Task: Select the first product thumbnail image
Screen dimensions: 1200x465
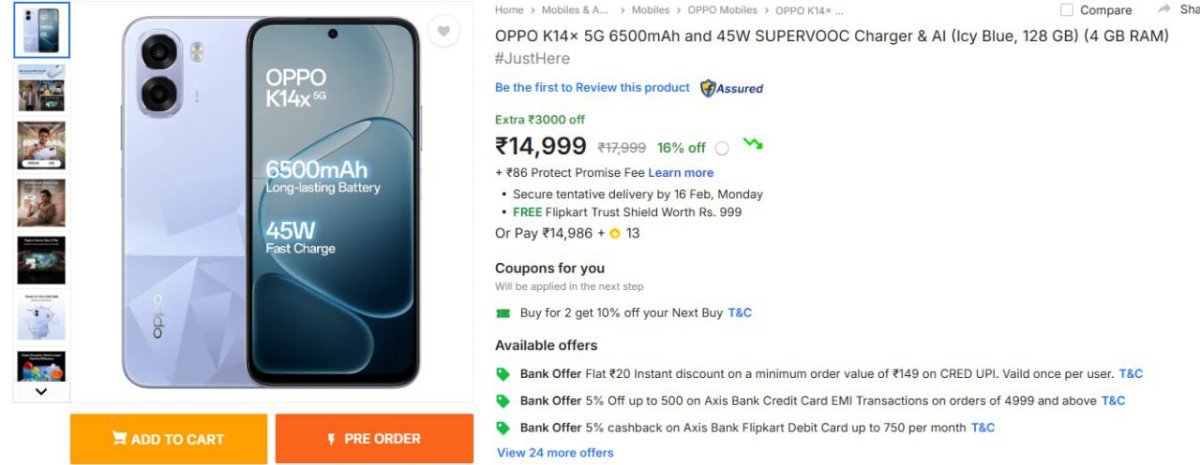Action: (41, 30)
